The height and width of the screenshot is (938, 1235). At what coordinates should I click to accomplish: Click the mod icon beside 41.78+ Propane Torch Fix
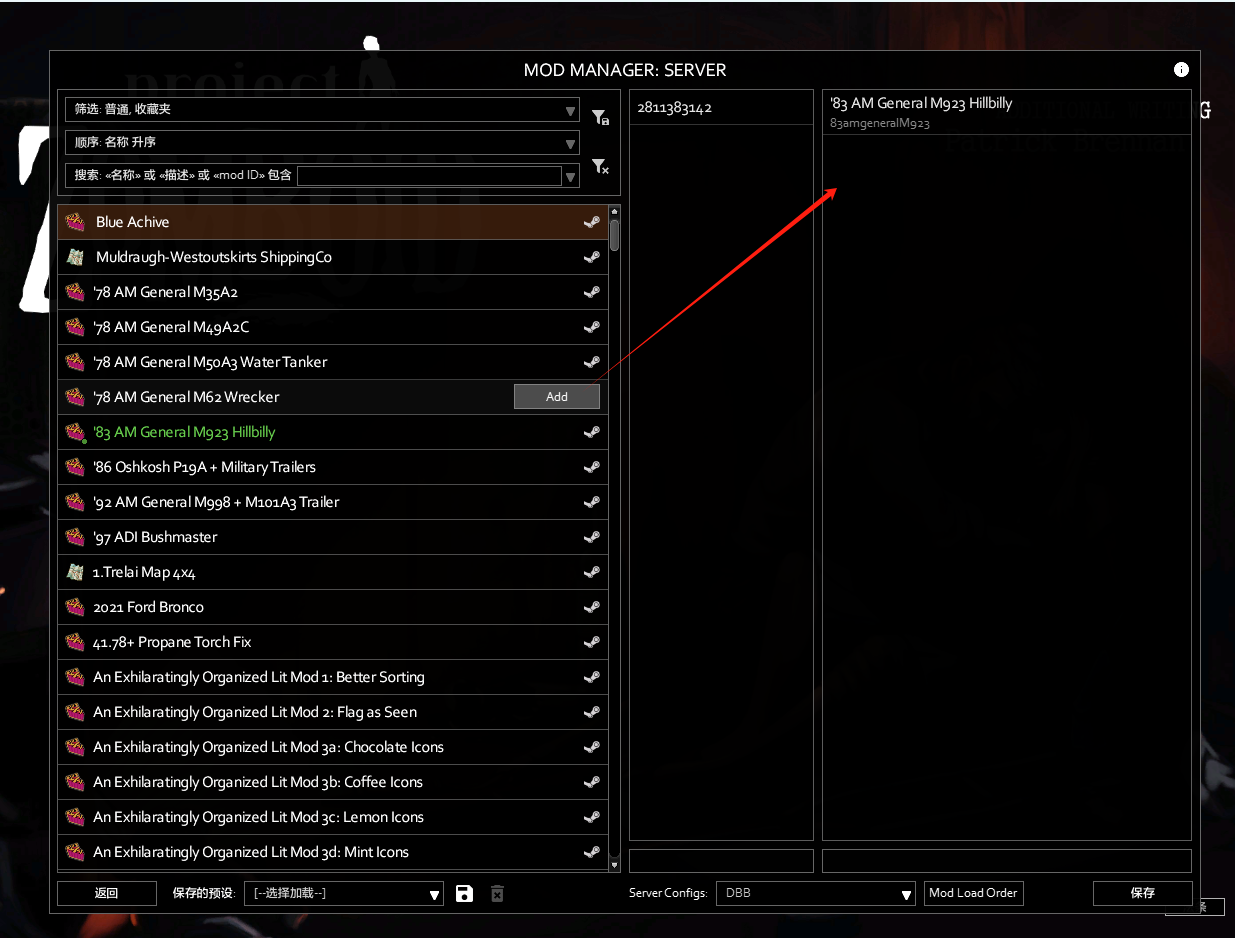point(75,642)
